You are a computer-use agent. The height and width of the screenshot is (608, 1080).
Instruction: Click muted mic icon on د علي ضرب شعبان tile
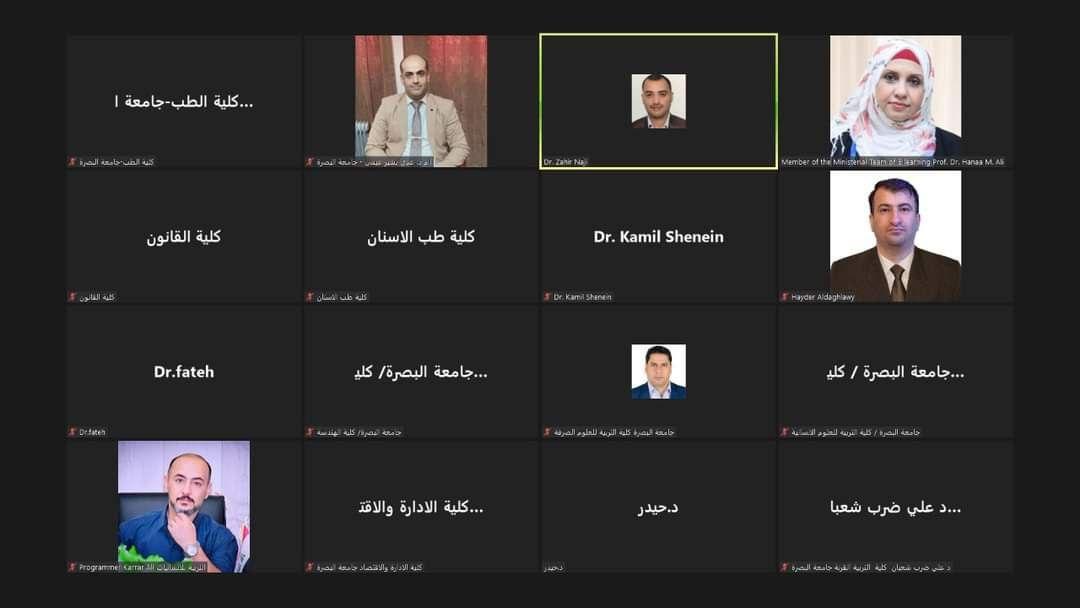coord(785,567)
